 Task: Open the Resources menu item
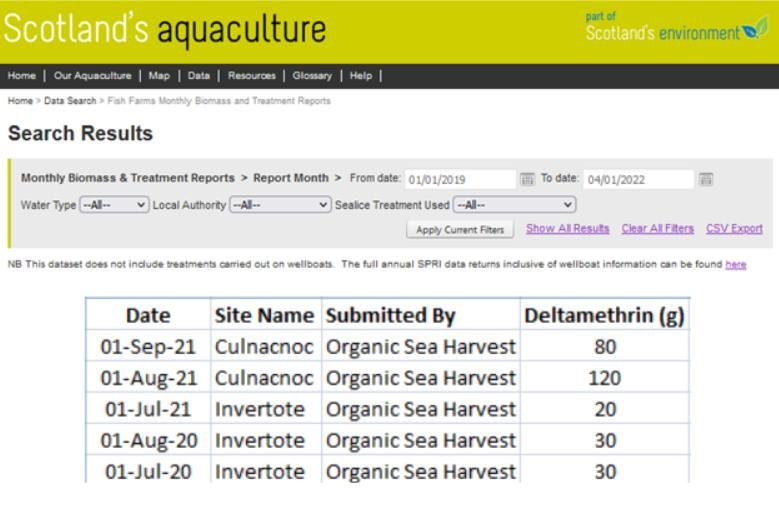[x=251, y=76]
